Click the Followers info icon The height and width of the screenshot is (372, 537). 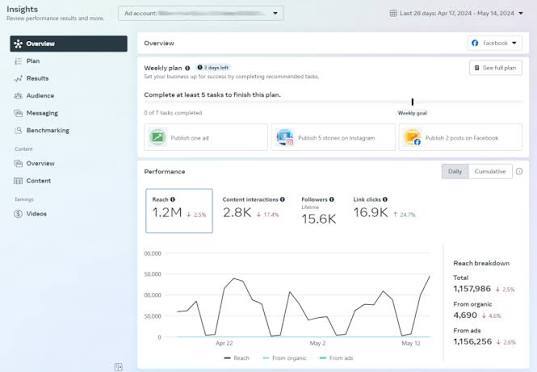(332, 199)
